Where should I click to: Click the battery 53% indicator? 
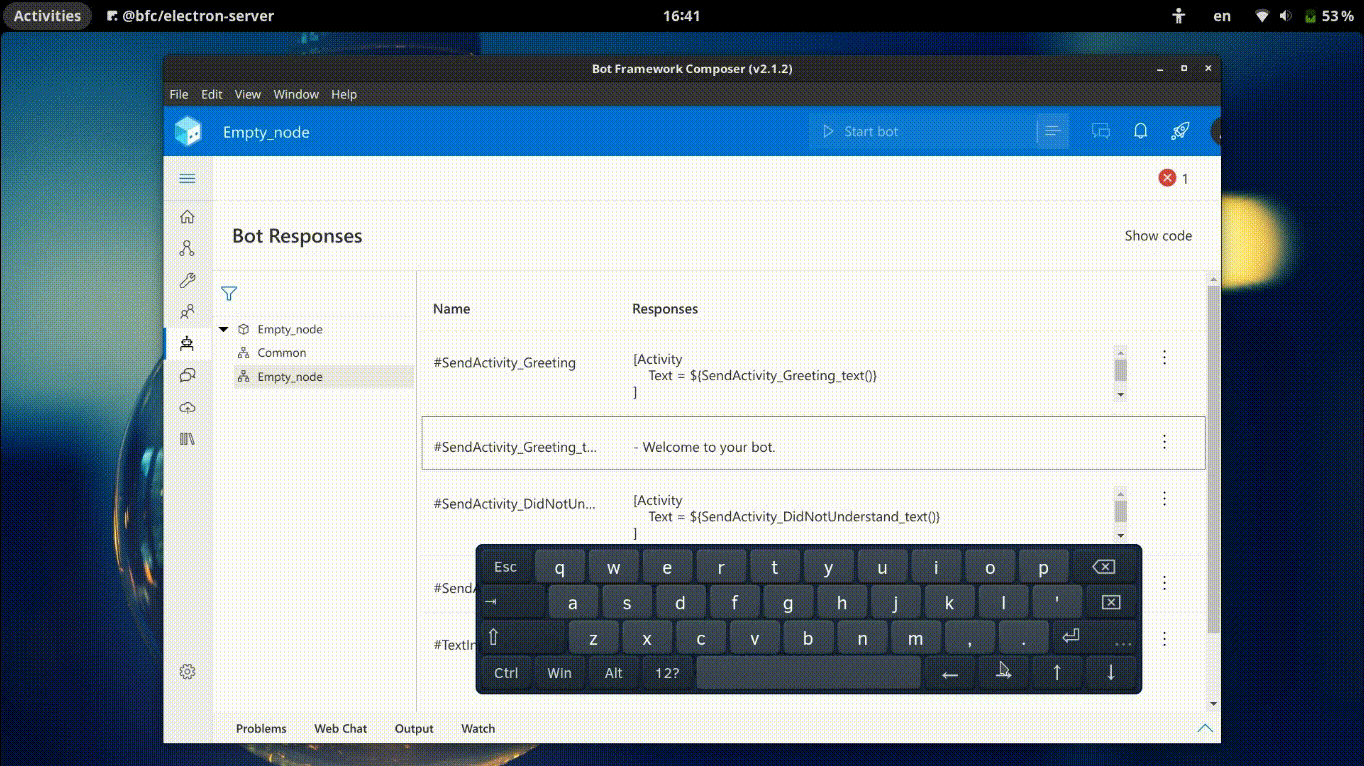pos(1330,16)
